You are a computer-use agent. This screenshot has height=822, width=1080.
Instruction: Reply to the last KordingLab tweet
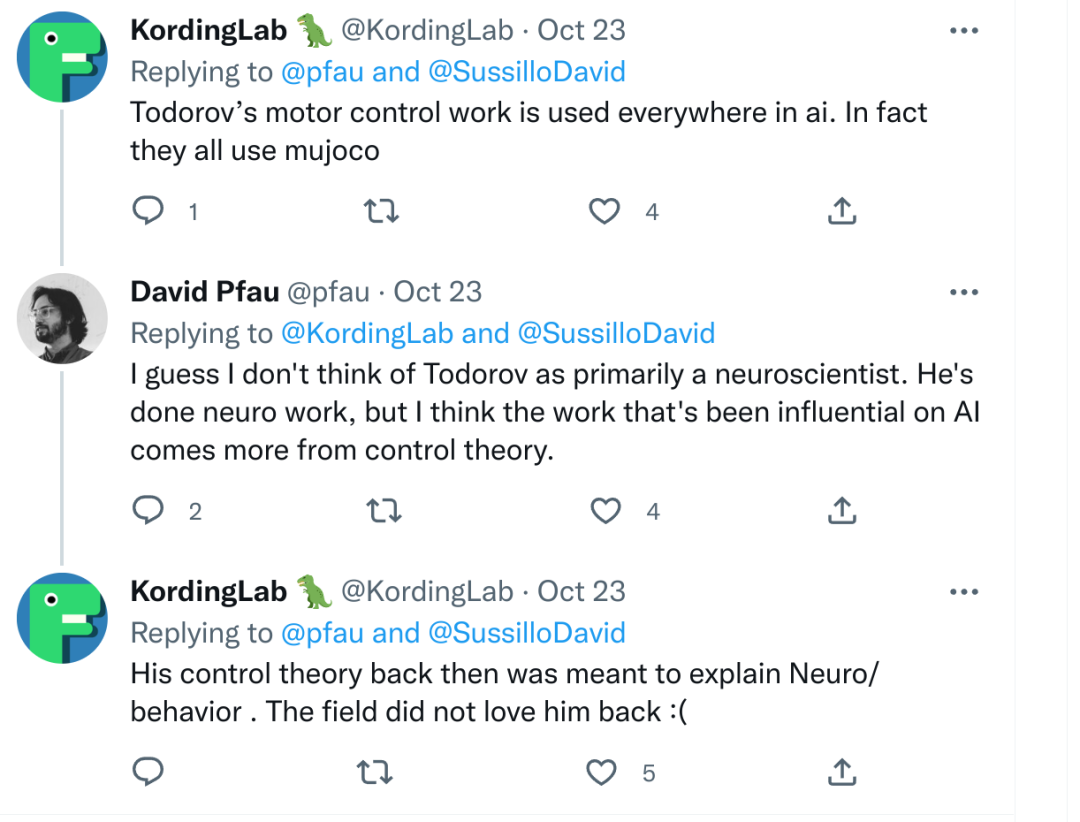coord(148,772)
